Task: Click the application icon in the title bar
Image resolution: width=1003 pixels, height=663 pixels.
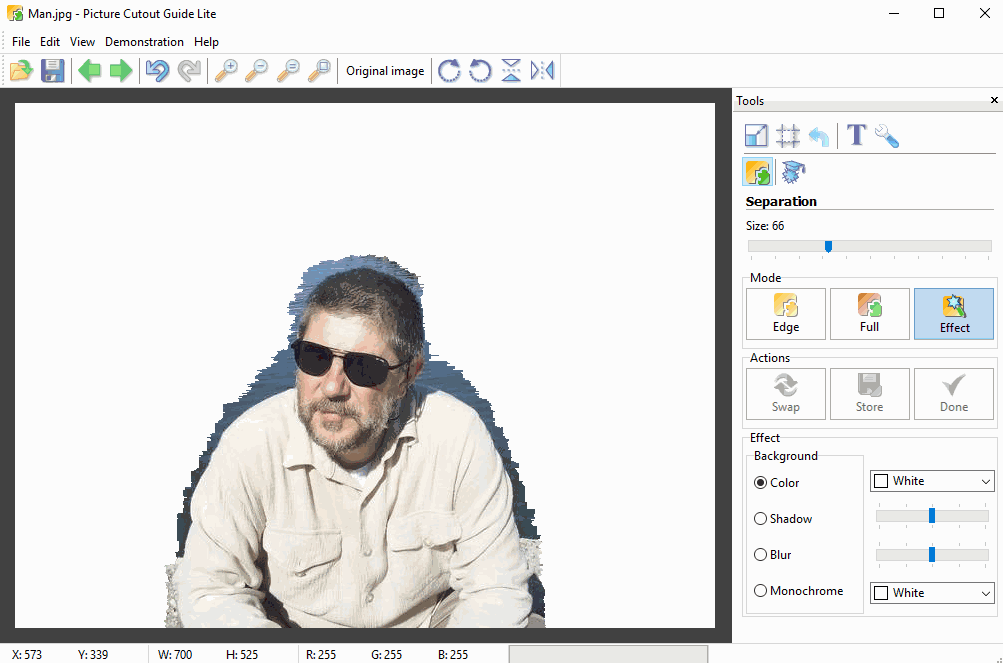Action: tap(14, 13)
